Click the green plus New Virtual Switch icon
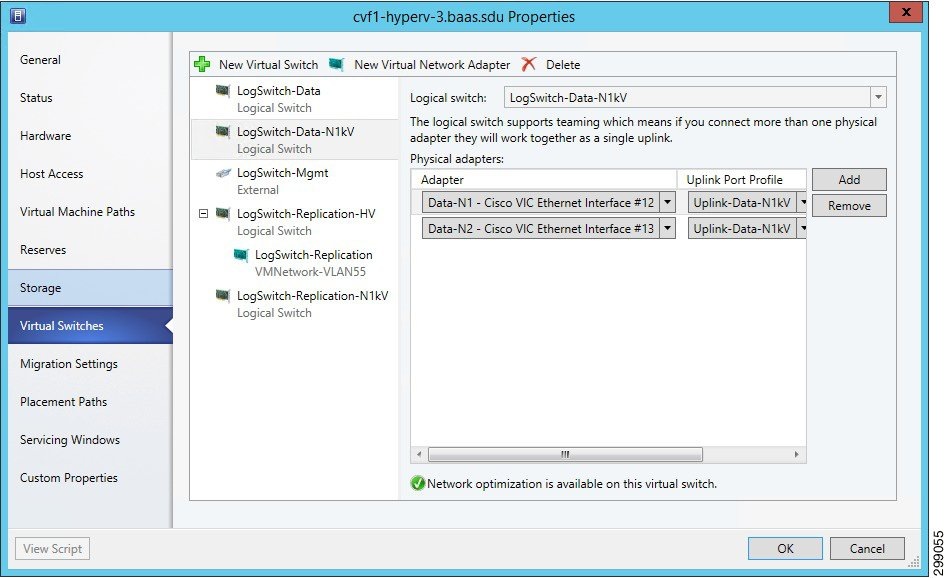 point(202,64)
